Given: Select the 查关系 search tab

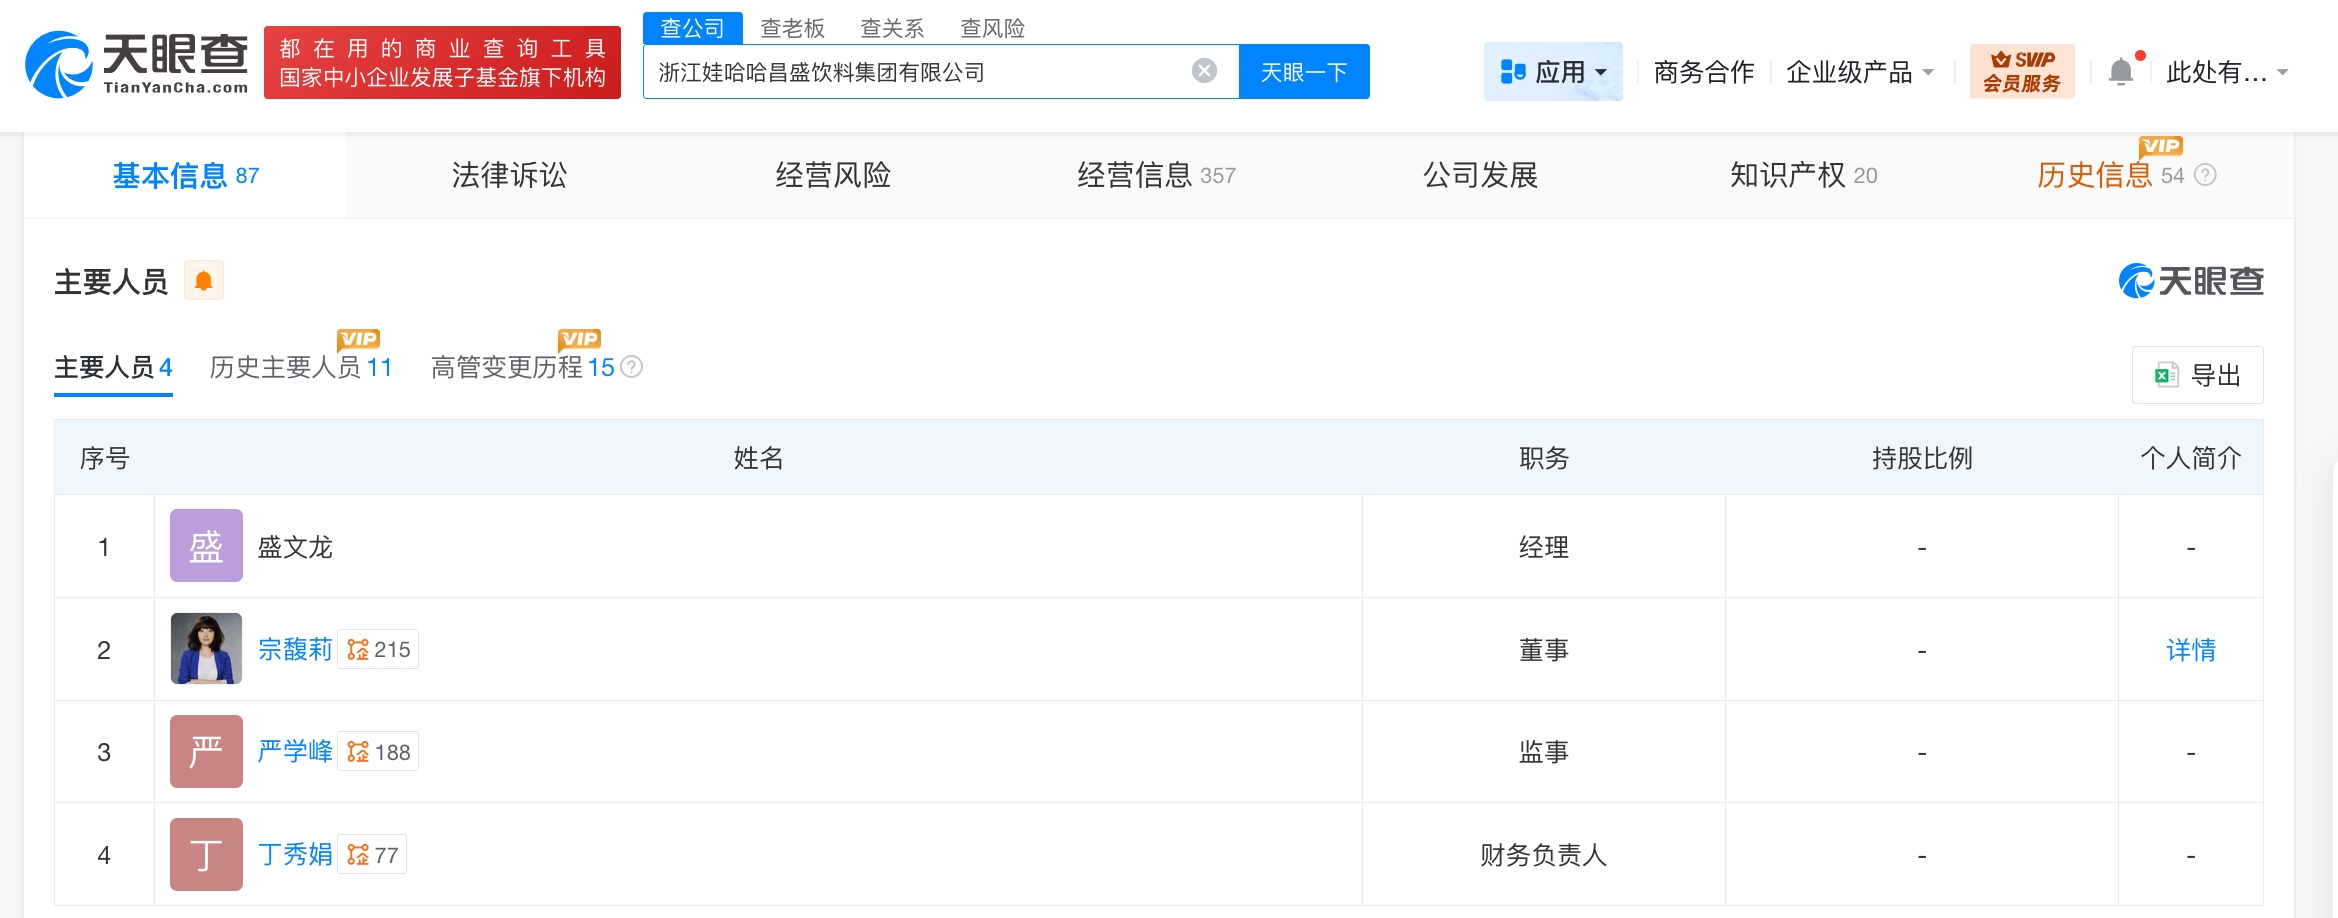Looking at the screenshot, I should click(x=892, y=28).
